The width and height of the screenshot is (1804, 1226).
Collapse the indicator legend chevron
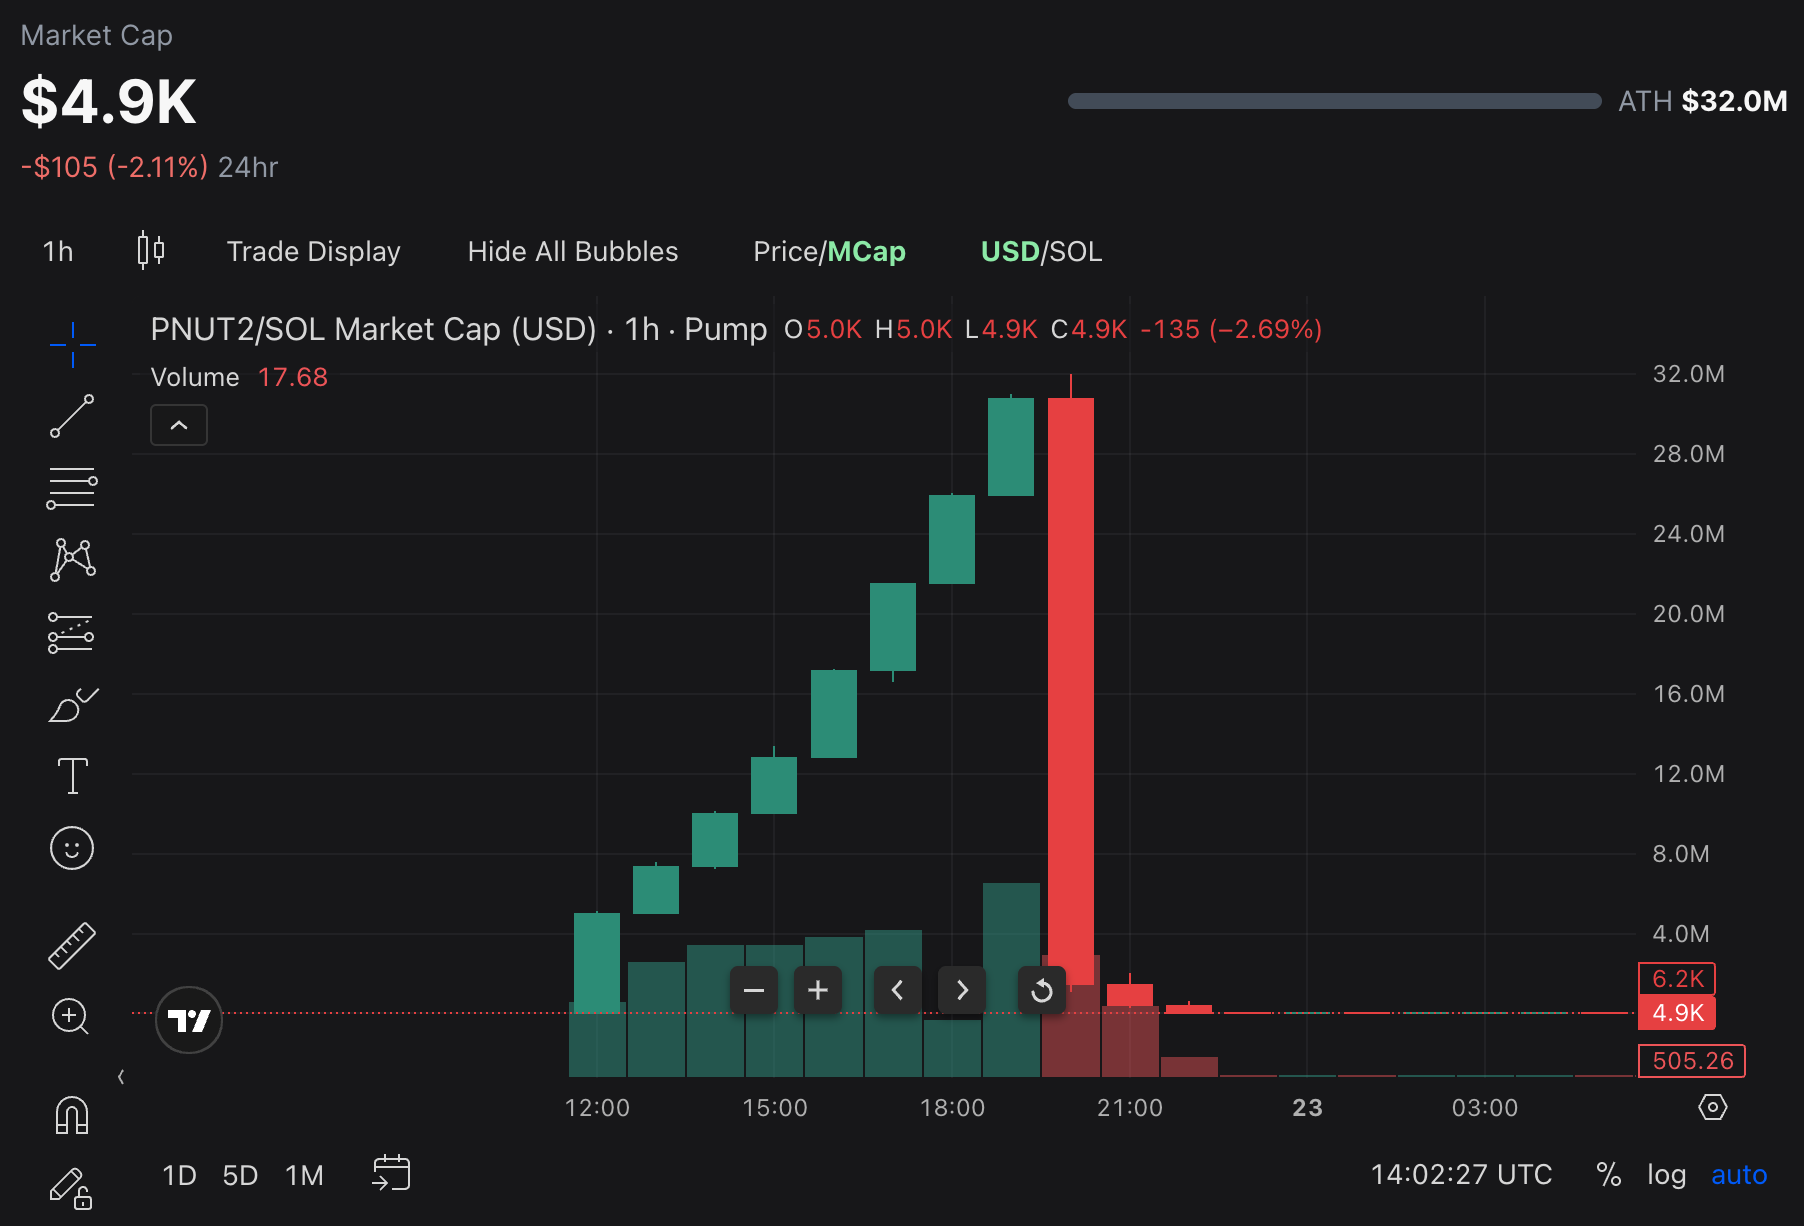(x=179, y=425)
